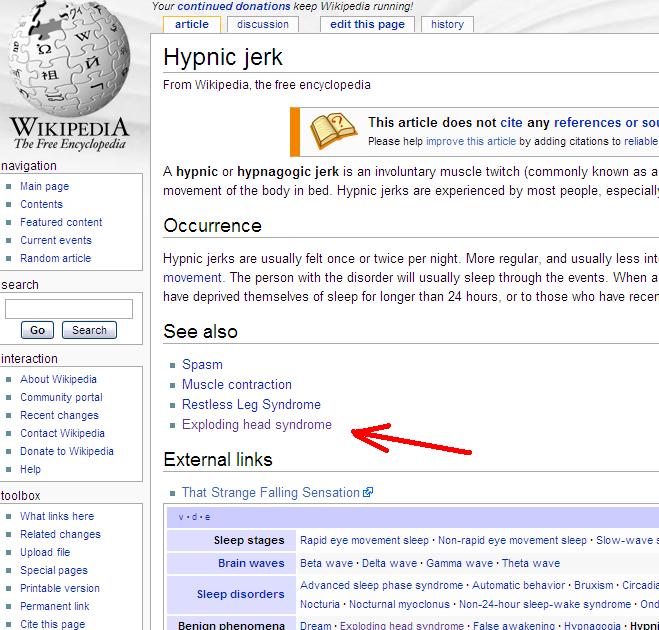The image size is (659, 630).
Task: Open the Spasm article link
Action: click(202, 365)
